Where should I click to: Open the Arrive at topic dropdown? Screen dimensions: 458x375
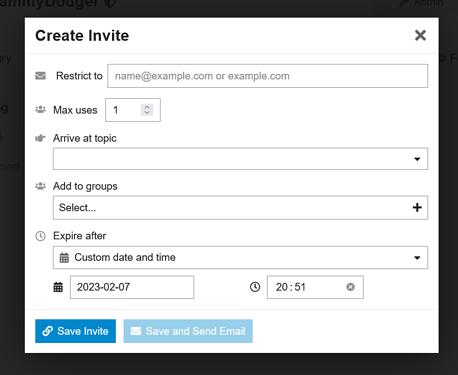(240, 159)
